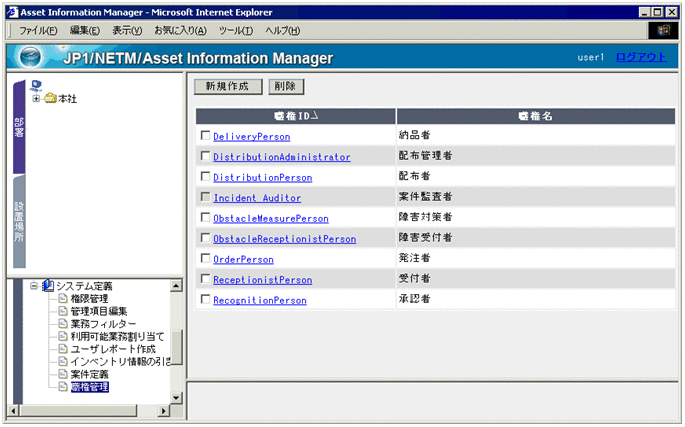Viewport: 685px width, 427px height.
Task: Click menu tree scroll-down arrow
Action: 176,398
